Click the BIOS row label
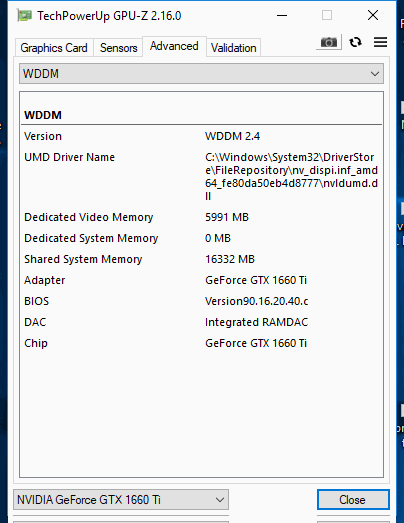The width and height of the screenshot is (404, 523). click(36, 301)
